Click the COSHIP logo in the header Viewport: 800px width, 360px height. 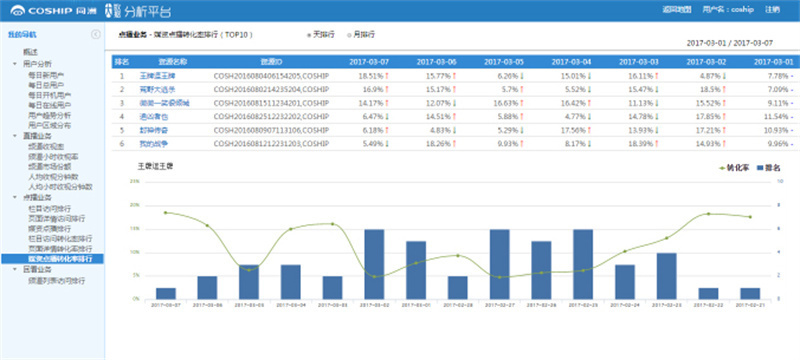pyautogui.click(x=53, y=10)
